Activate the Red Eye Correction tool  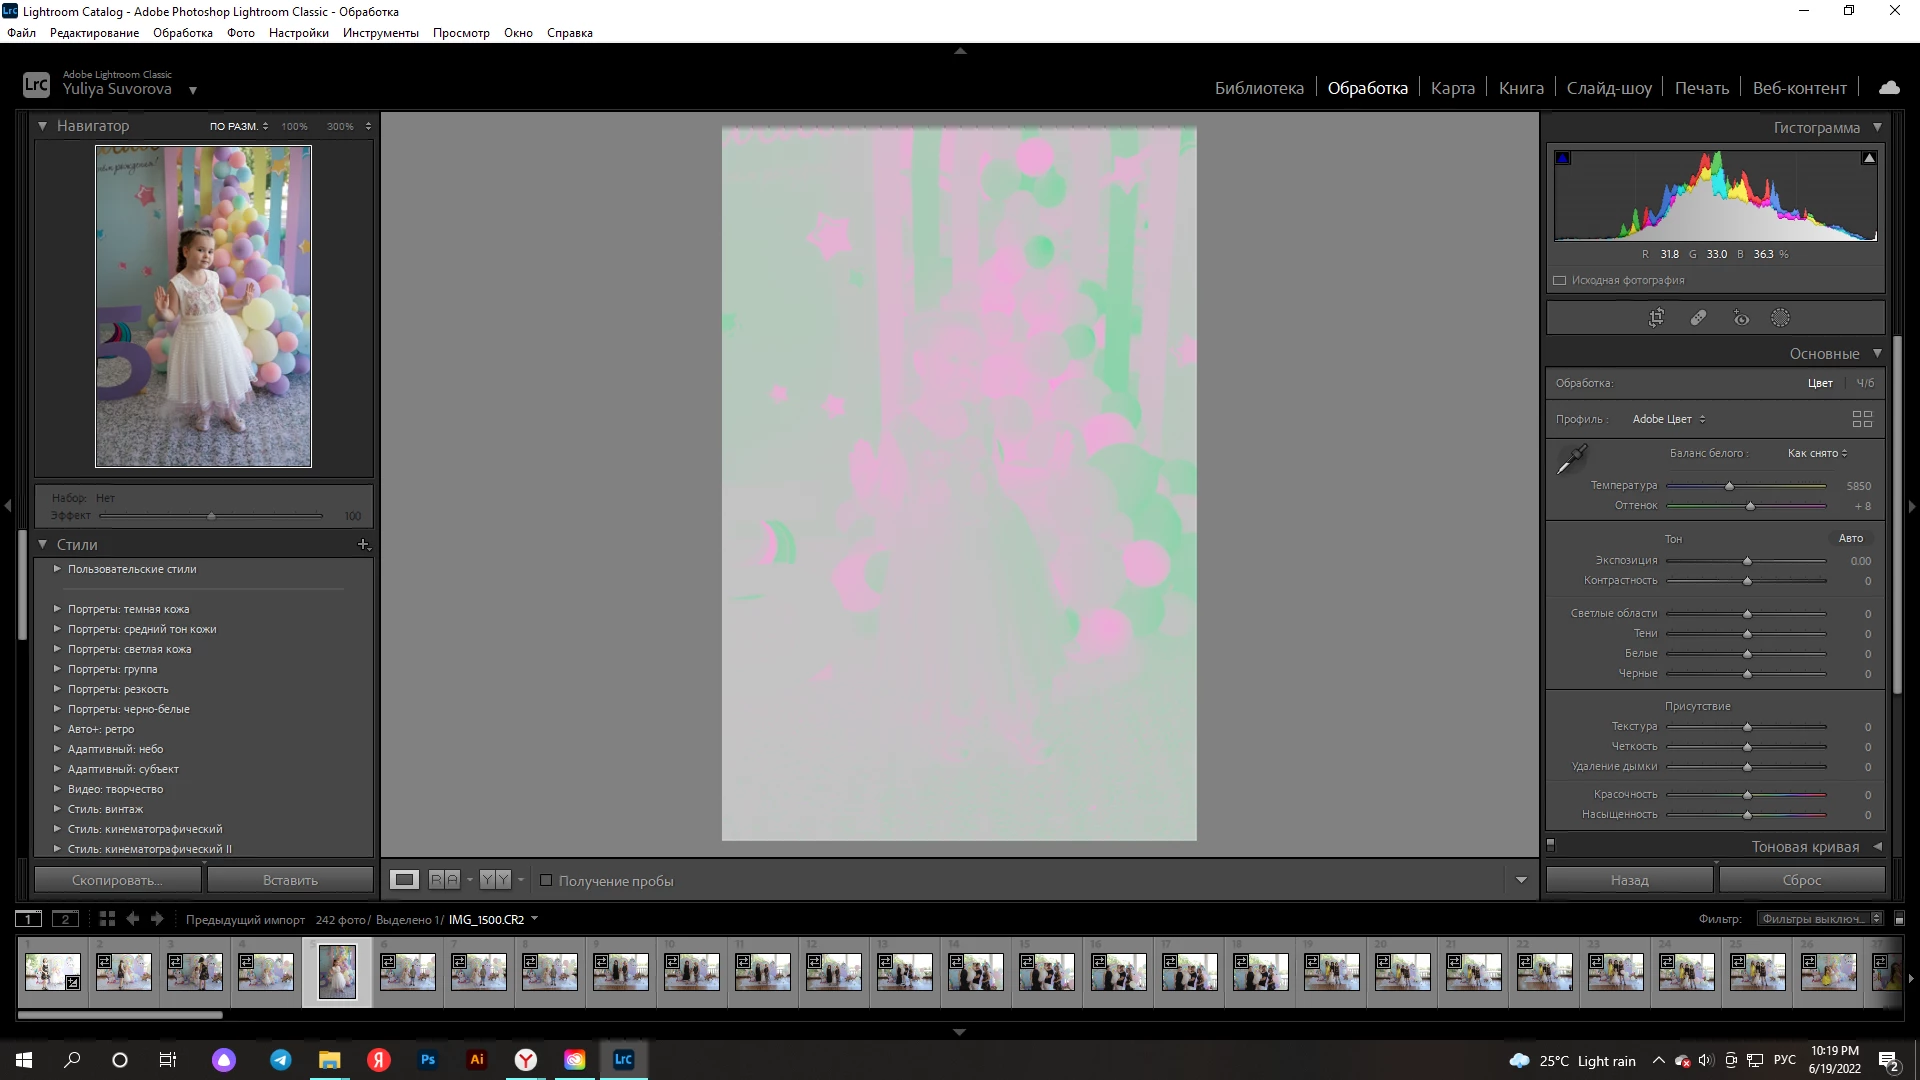(1741, 318)
